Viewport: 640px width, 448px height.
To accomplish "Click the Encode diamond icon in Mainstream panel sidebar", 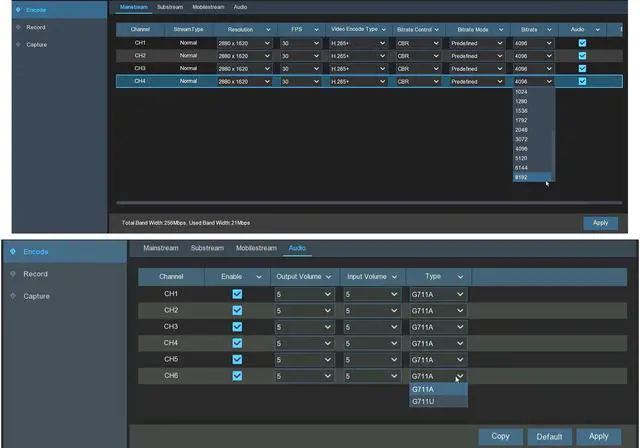I will 18,9.
